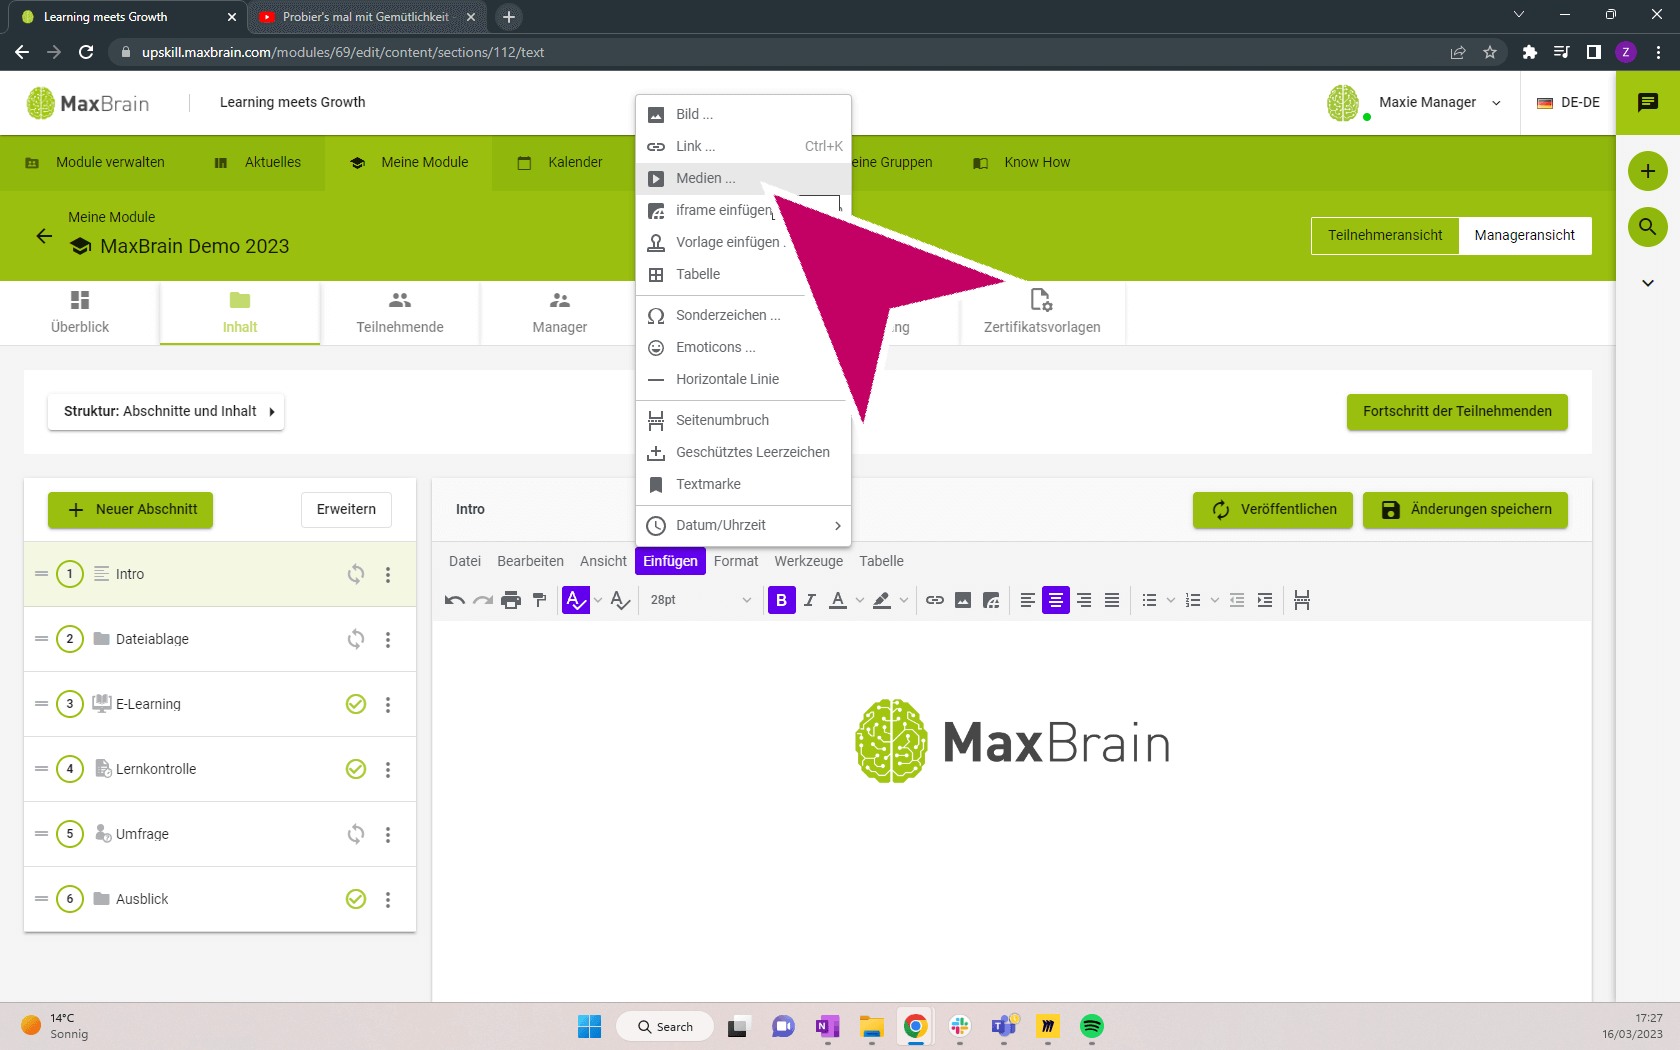Open the text color picker arrow
1680x1050 pixels.
pos(860,600)
